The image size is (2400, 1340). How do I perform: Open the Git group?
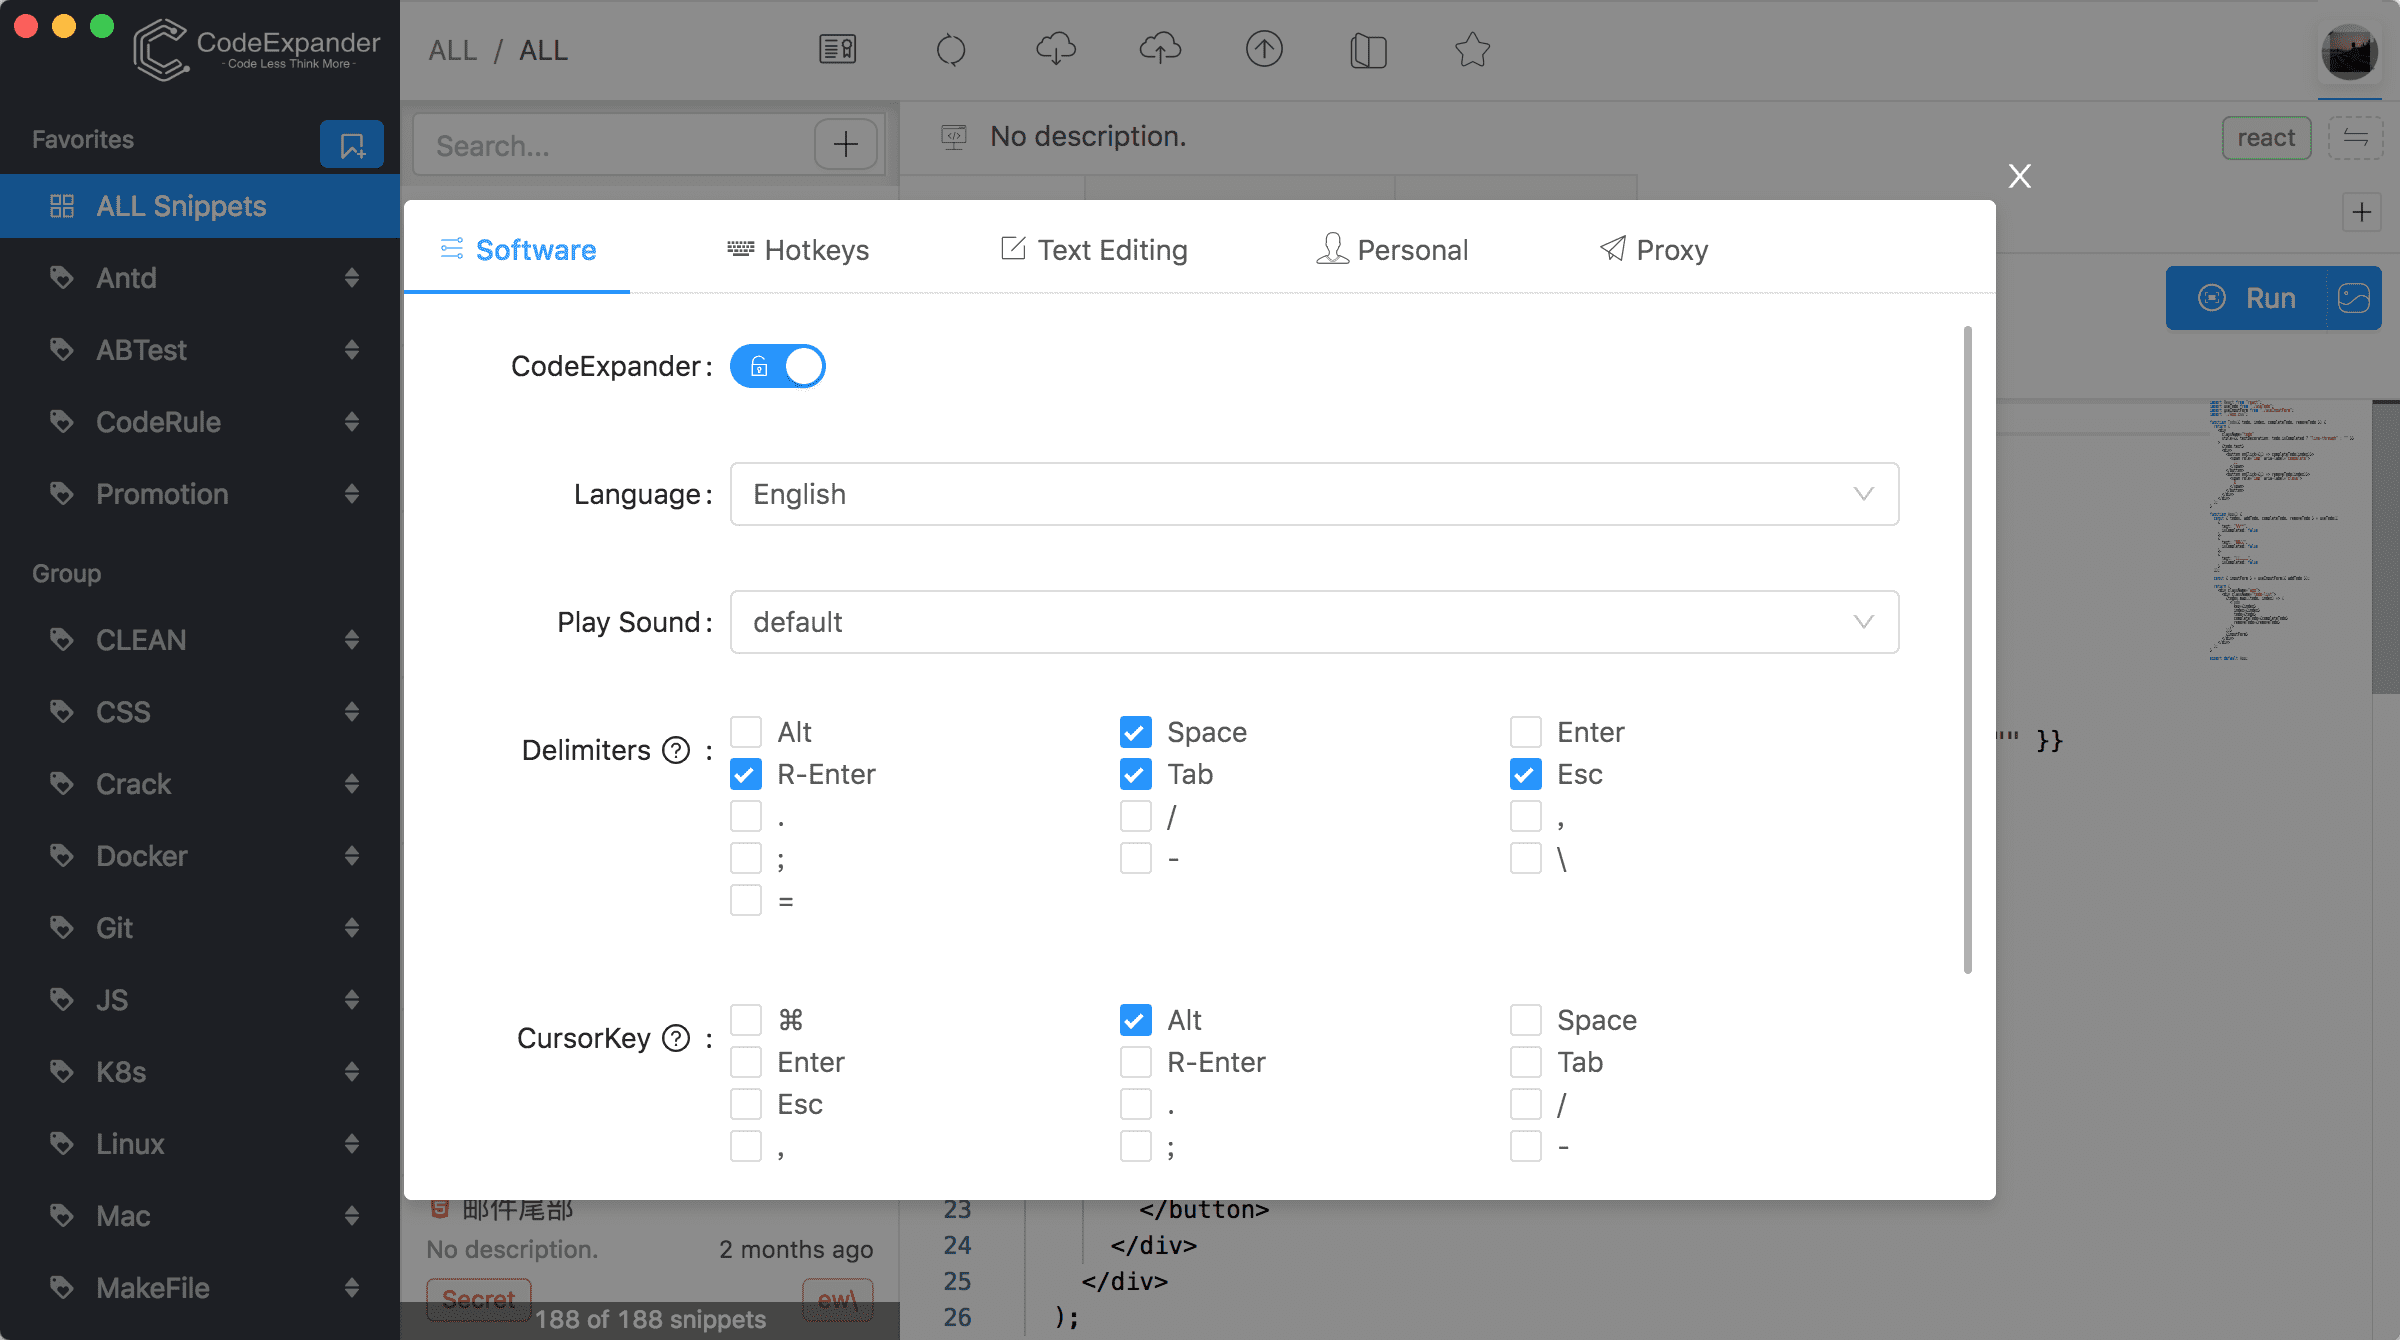coord(200,928)
